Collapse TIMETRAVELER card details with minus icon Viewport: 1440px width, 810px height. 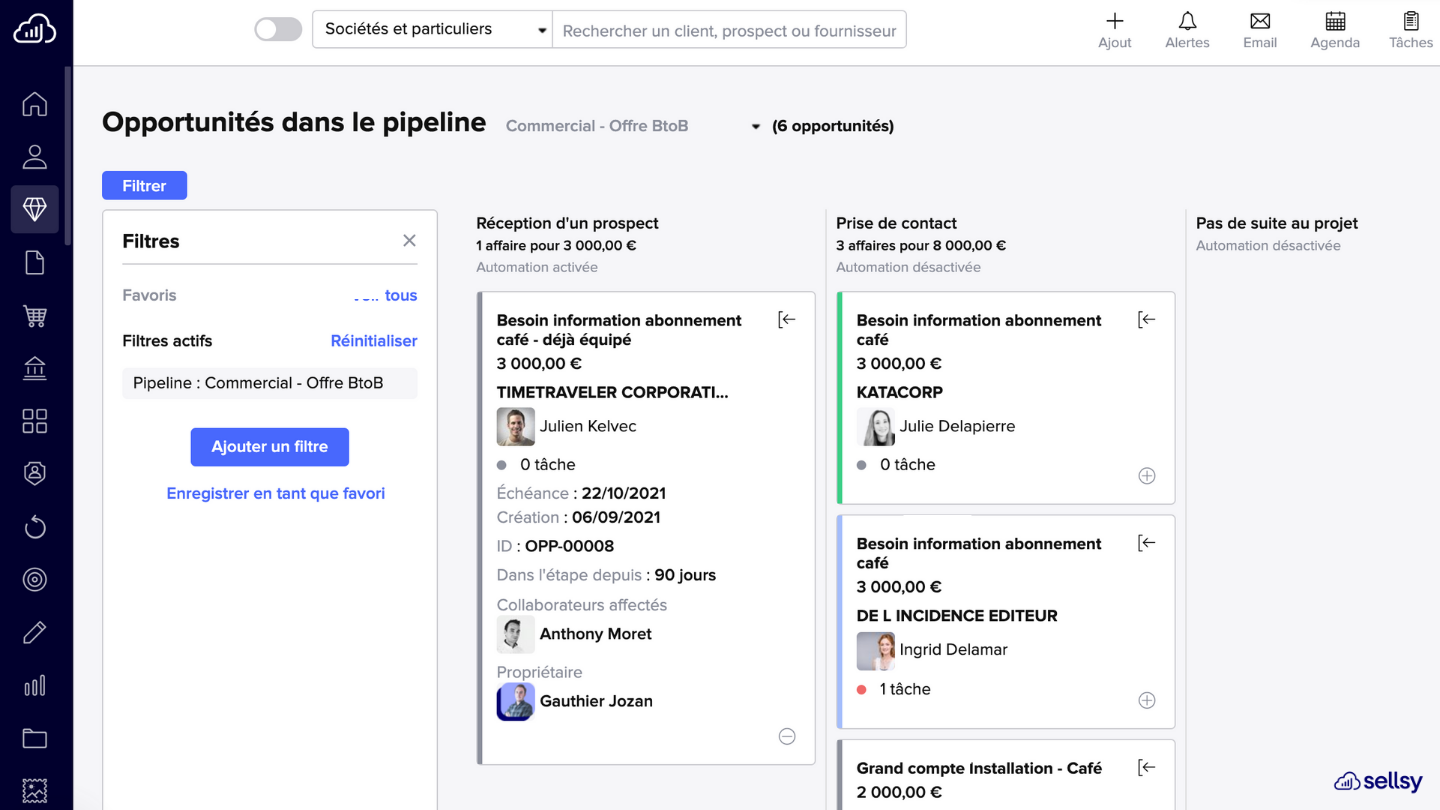click(787, 737)
